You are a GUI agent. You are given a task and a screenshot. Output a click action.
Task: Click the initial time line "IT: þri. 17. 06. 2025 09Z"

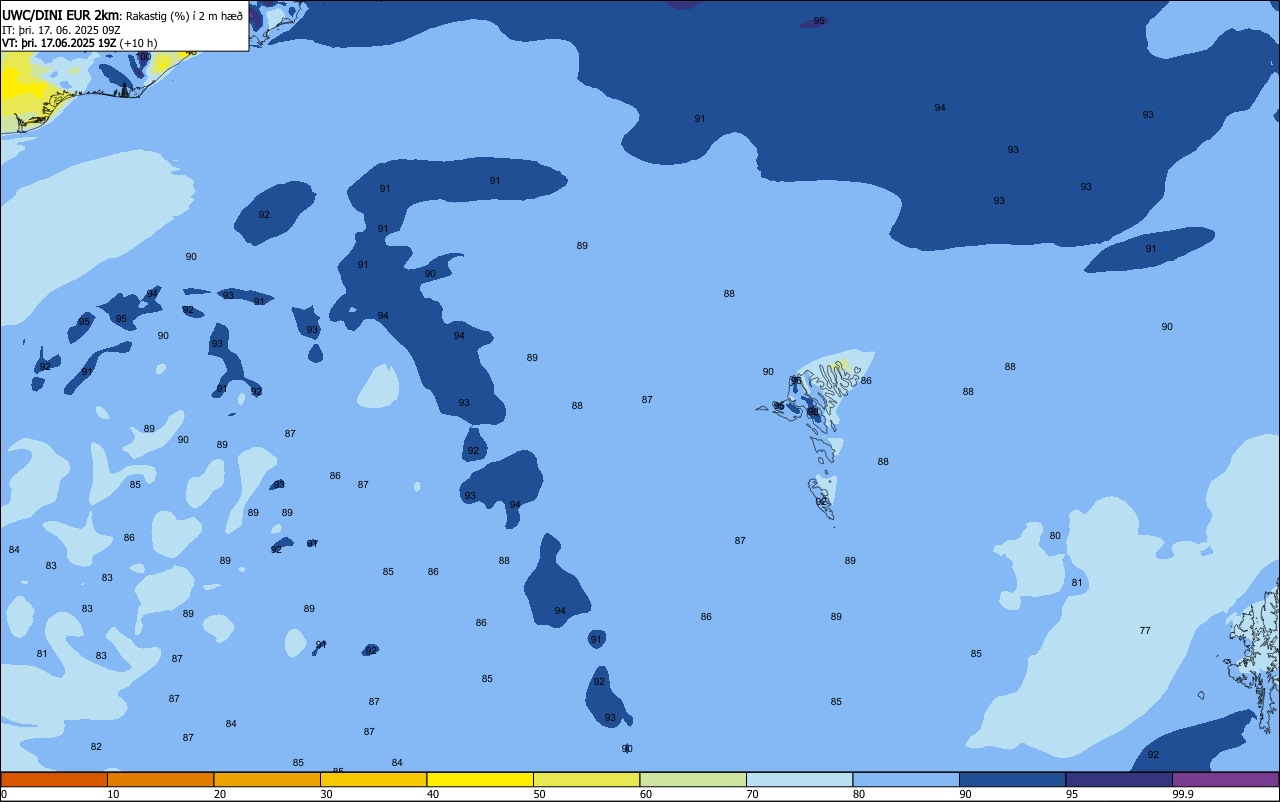coord(61,29)
